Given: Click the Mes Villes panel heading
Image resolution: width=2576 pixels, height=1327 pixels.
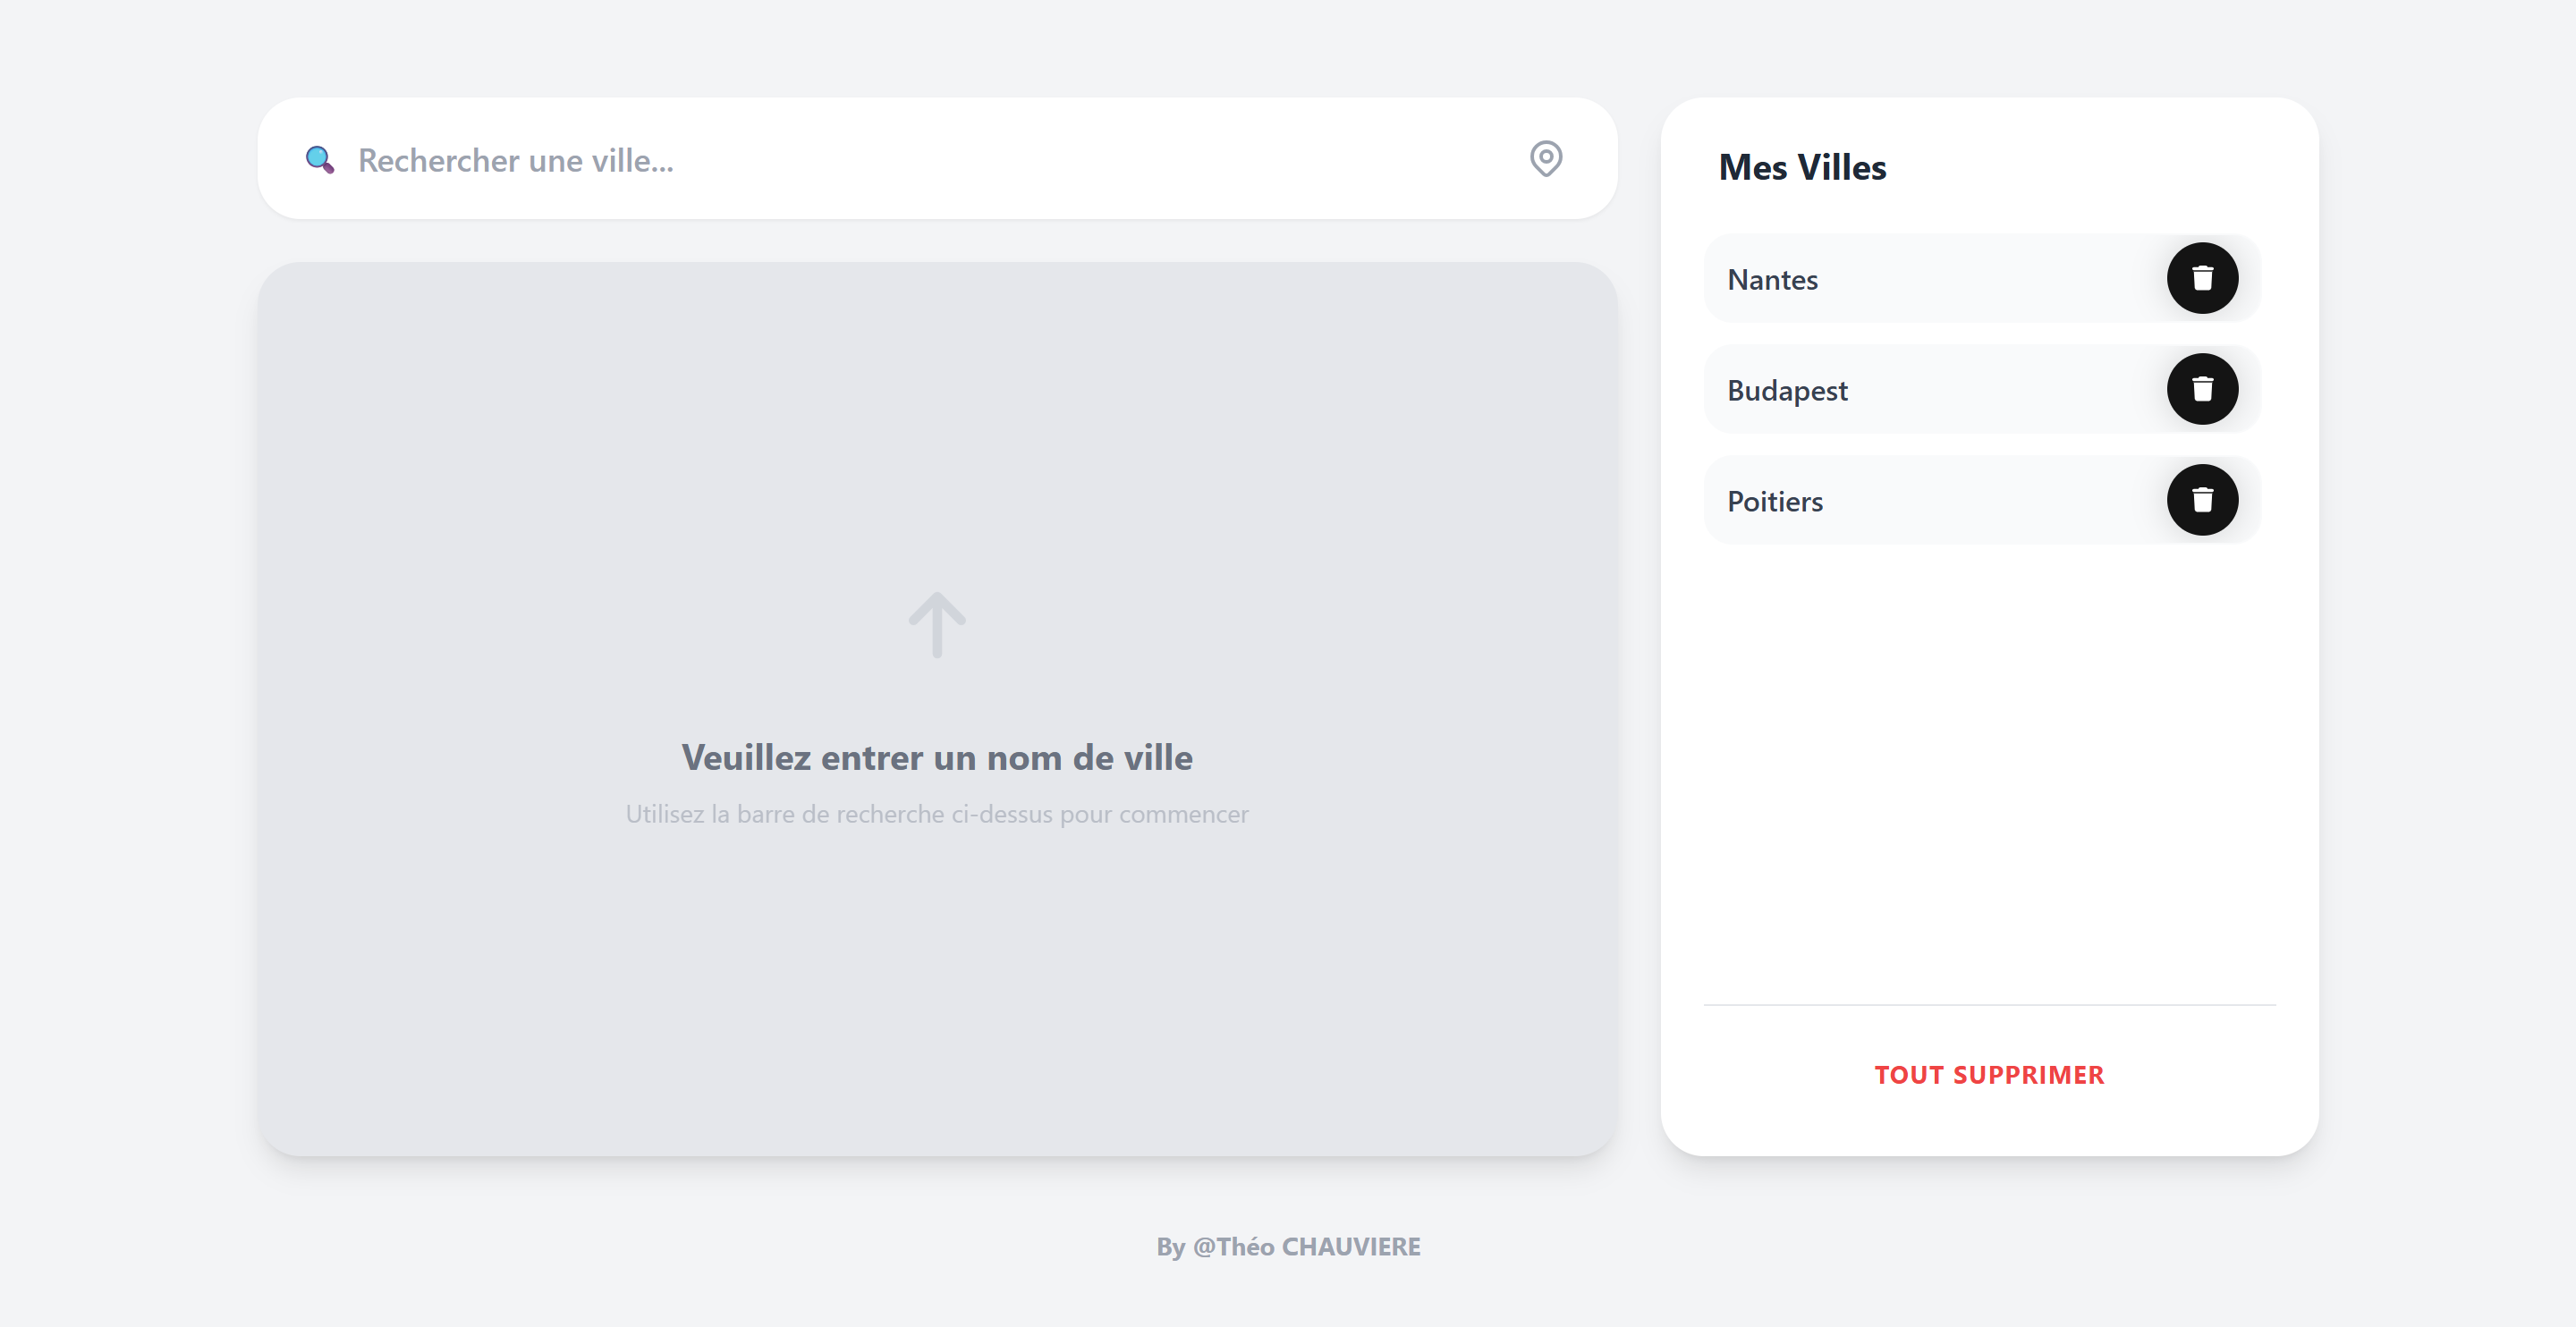Looking at the screenshot, I should [x=1801, y=168].
